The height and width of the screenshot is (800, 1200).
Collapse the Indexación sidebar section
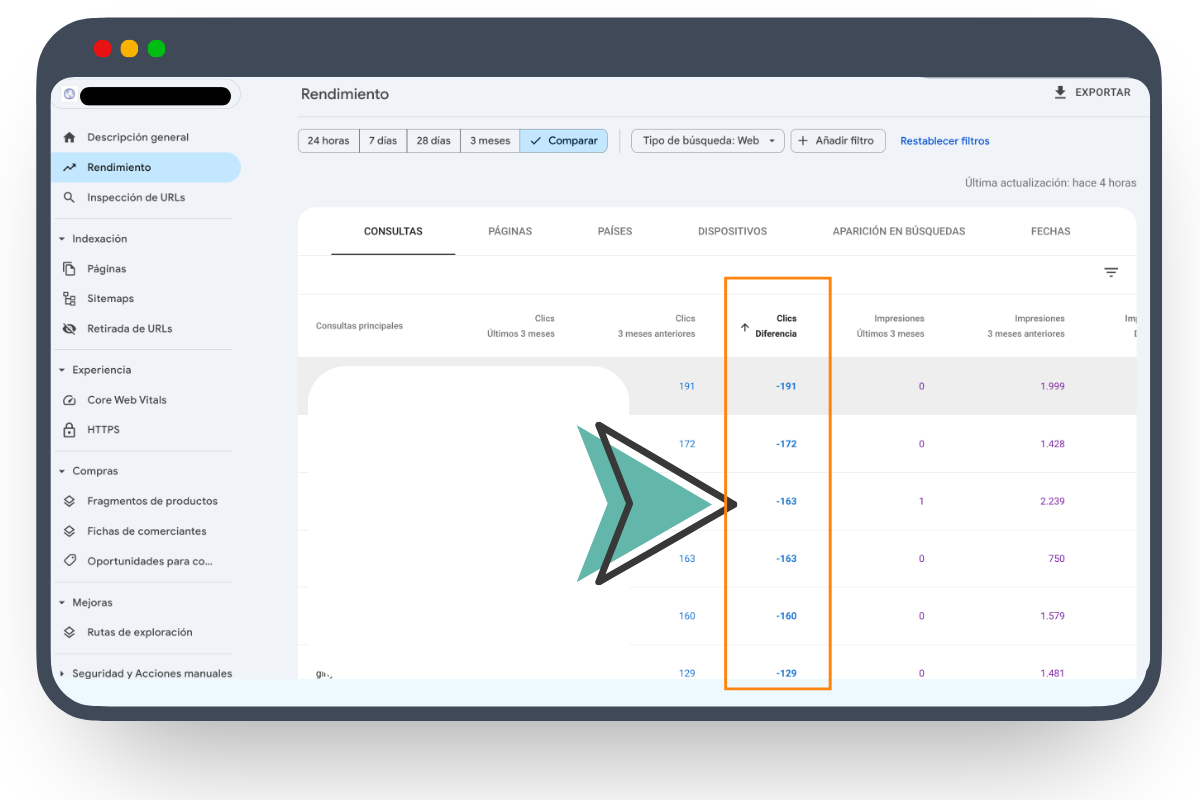pyautogui.click(x=62, y=239)
